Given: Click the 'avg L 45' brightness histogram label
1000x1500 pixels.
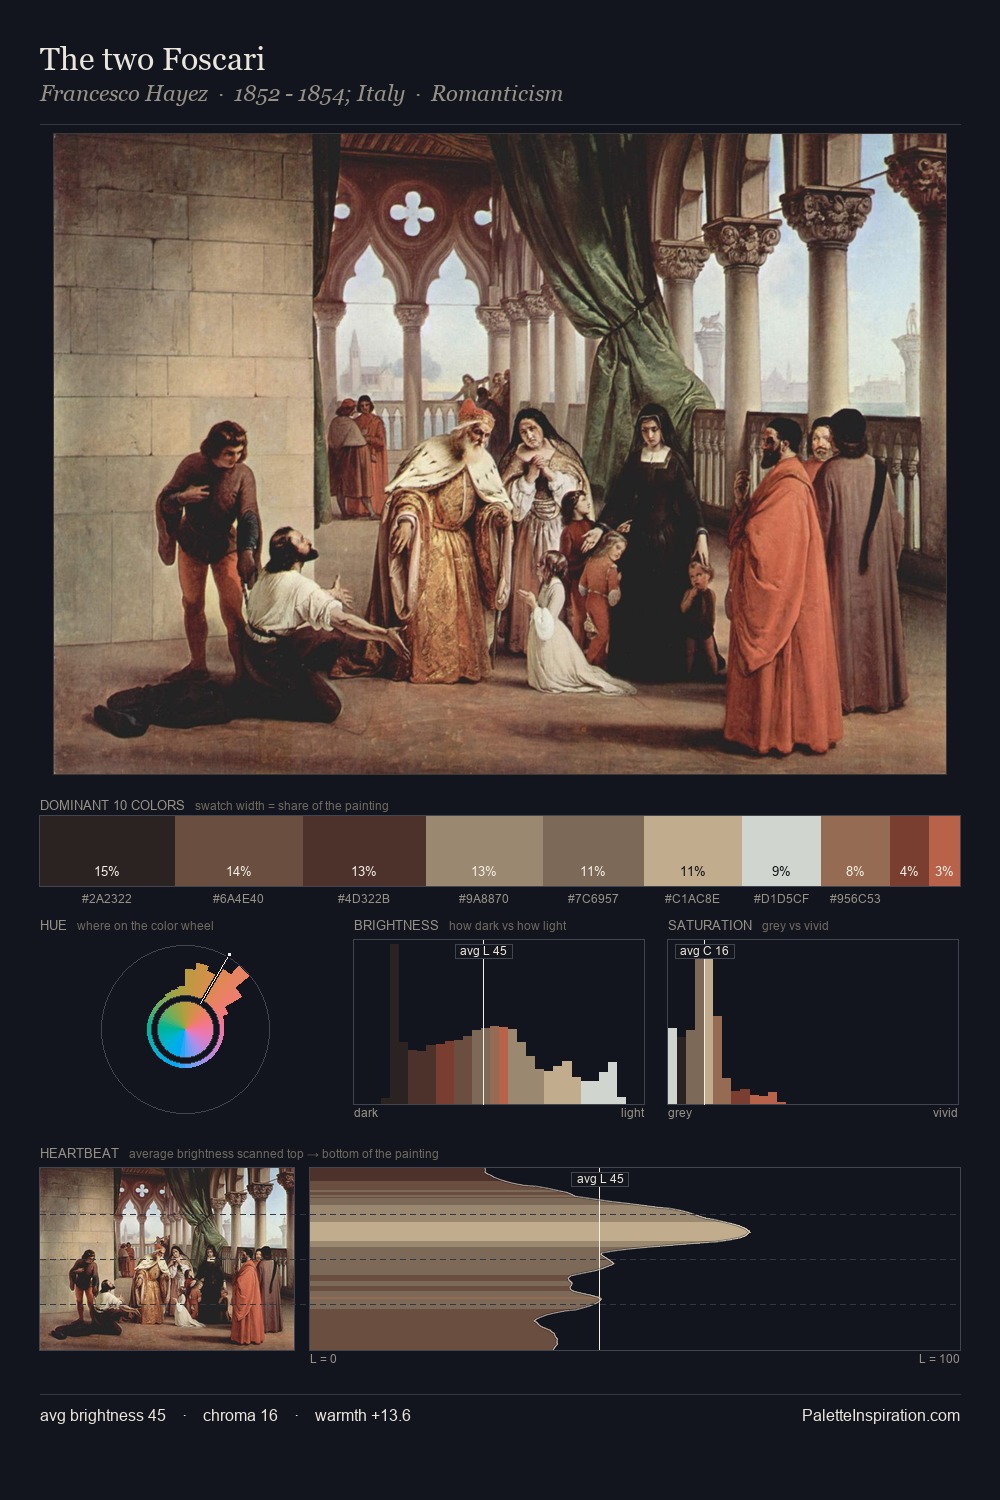Looking at the screenshot, I should 483,951.
